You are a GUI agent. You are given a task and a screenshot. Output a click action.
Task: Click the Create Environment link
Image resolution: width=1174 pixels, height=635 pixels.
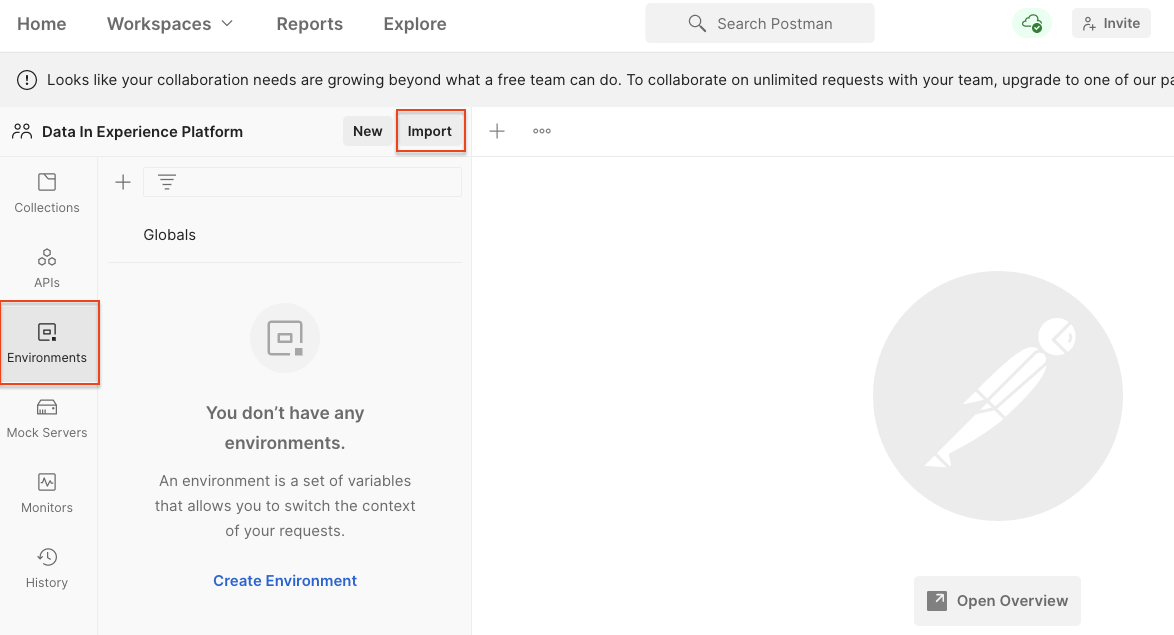(x=285, y=581)
